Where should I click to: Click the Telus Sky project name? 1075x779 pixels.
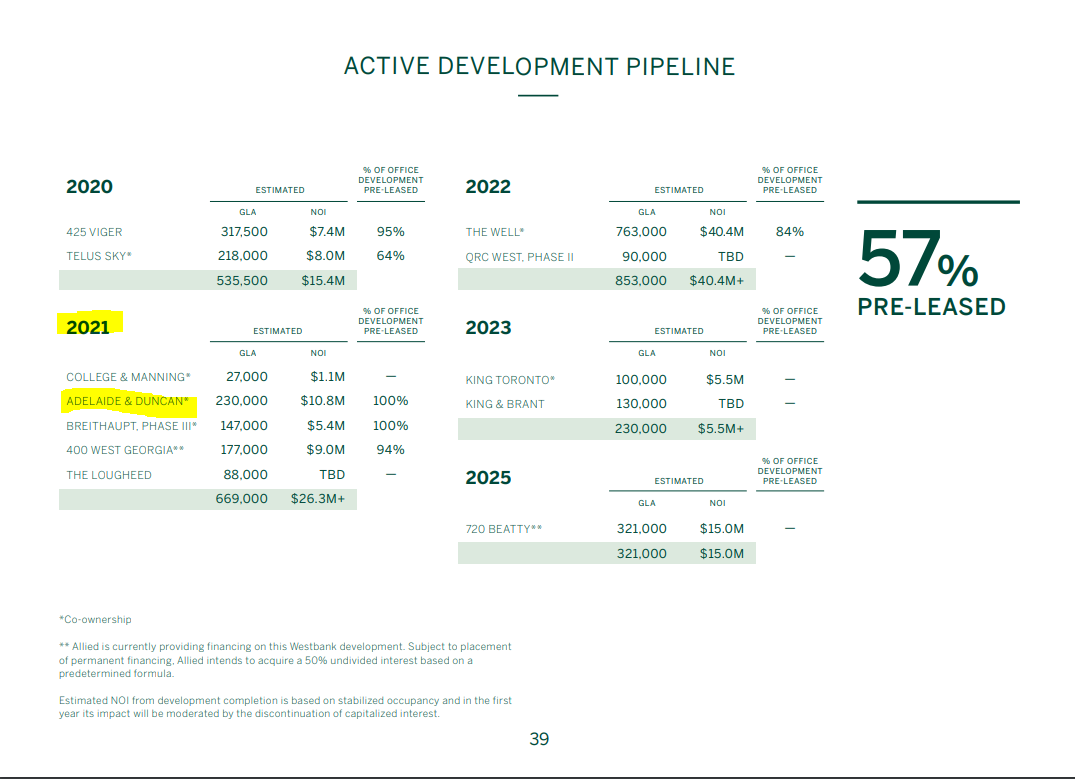(x=99, y=256)
